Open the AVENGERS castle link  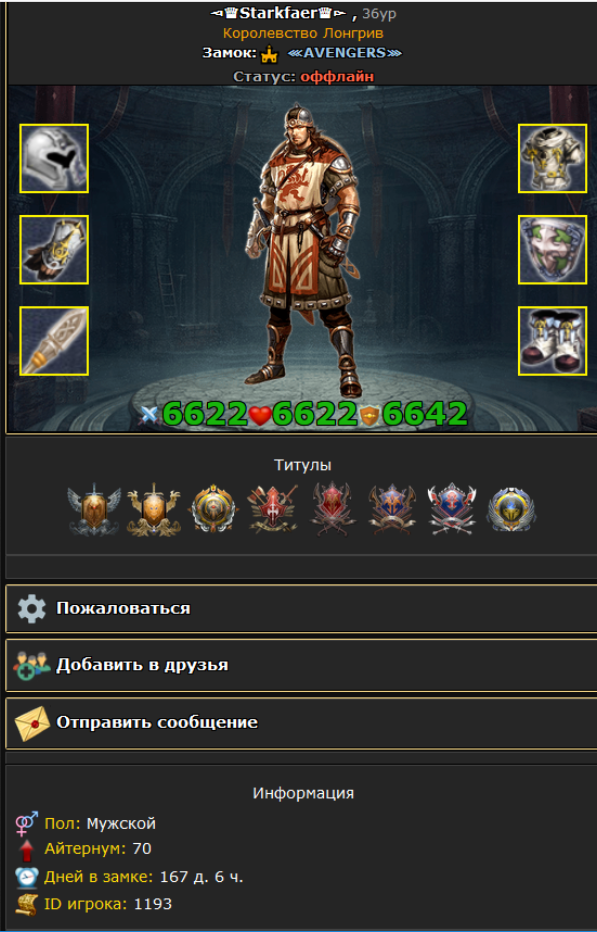(345, 53)
